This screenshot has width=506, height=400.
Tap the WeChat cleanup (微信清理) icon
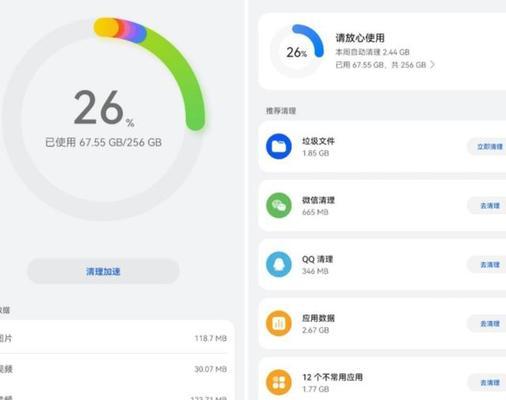click(x=279, y=205)
